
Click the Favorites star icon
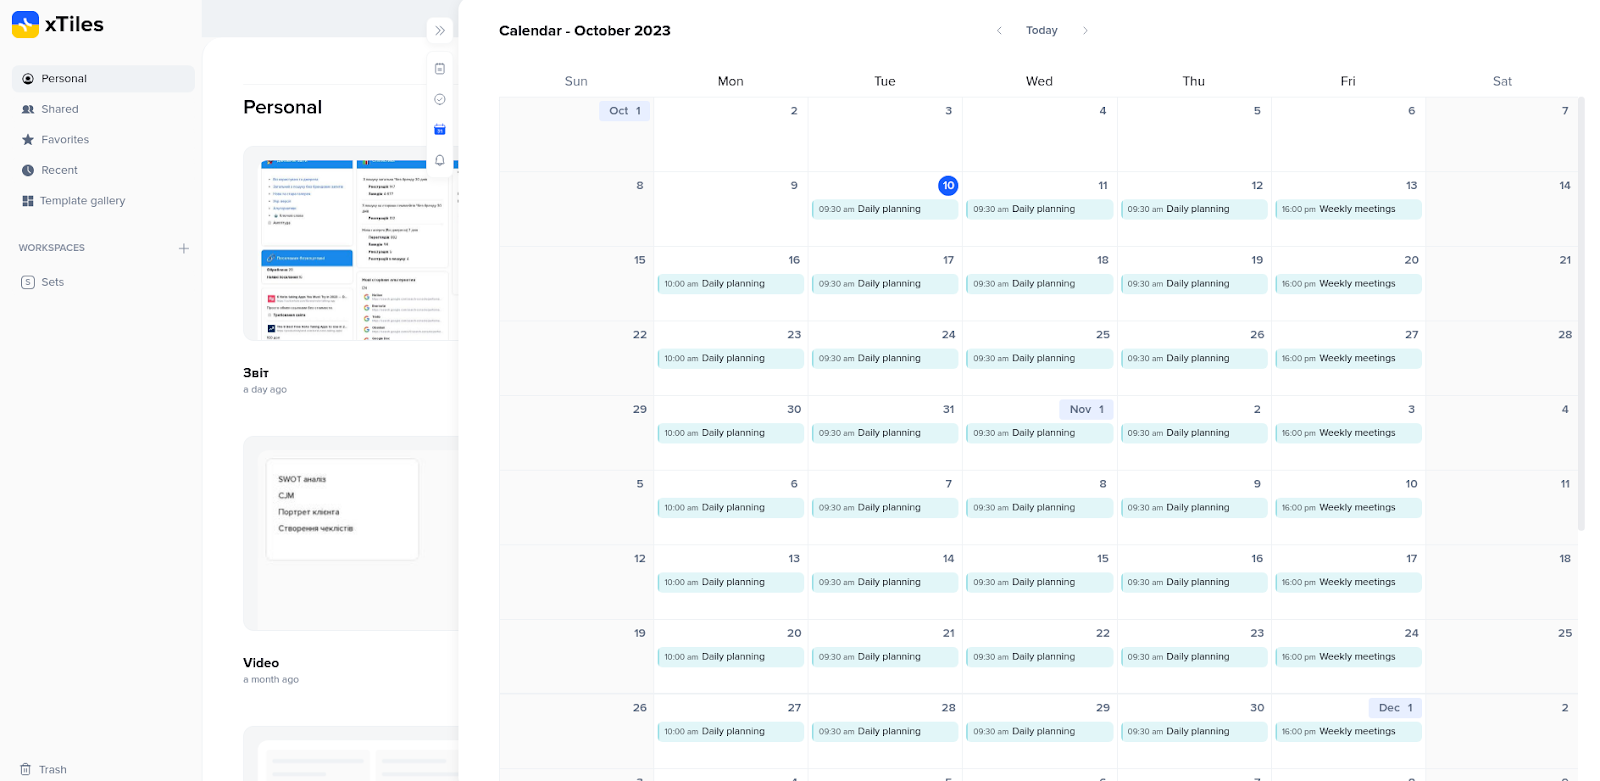(x=28, y=140)
